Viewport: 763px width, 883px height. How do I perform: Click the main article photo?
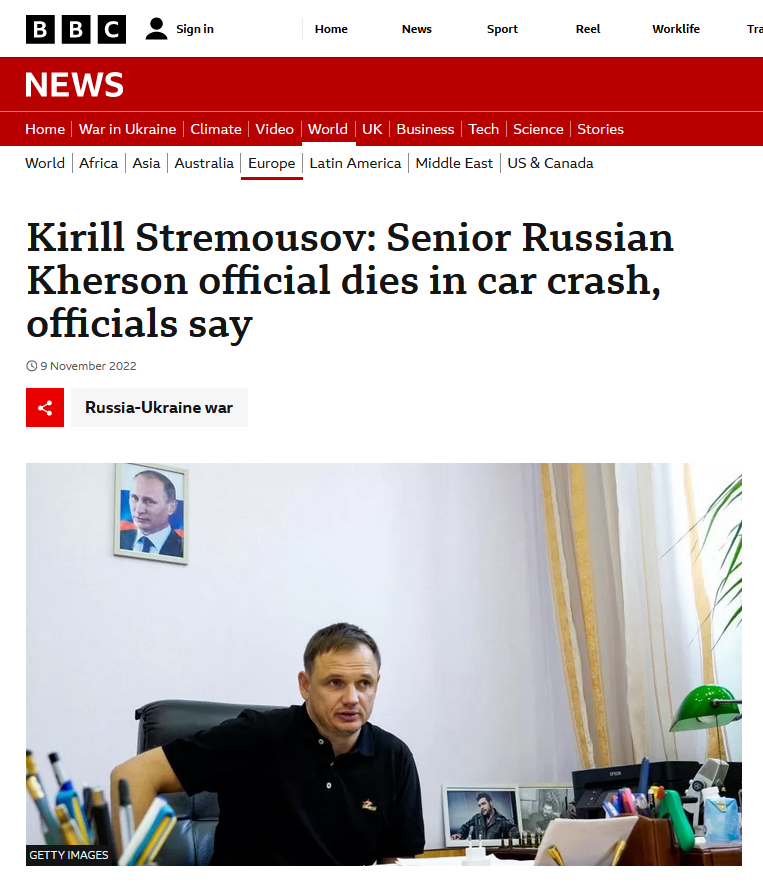click(383, 664)
